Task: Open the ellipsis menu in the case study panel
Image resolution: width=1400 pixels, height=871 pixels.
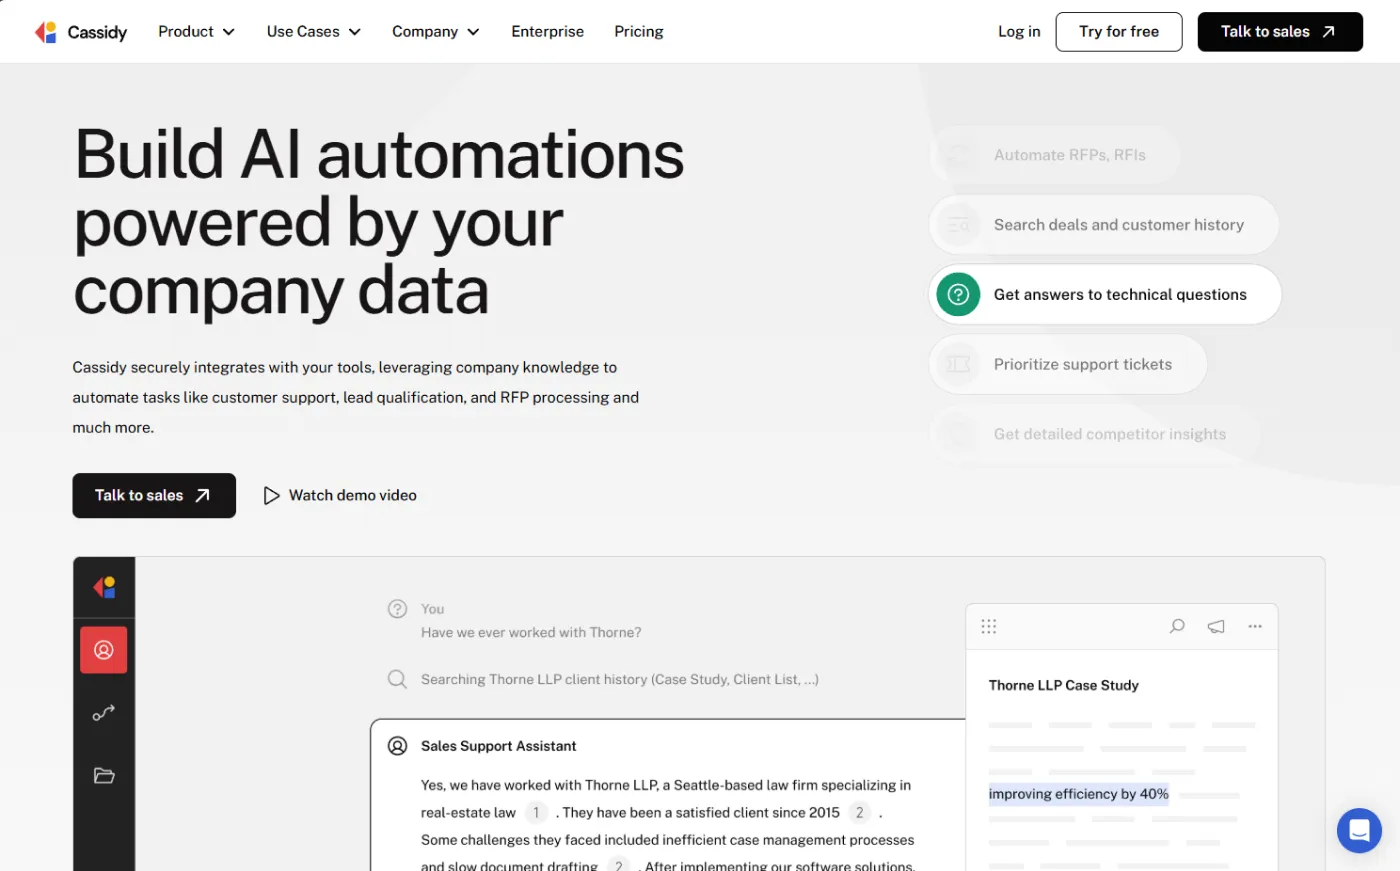Action: tap(1255, 625)
